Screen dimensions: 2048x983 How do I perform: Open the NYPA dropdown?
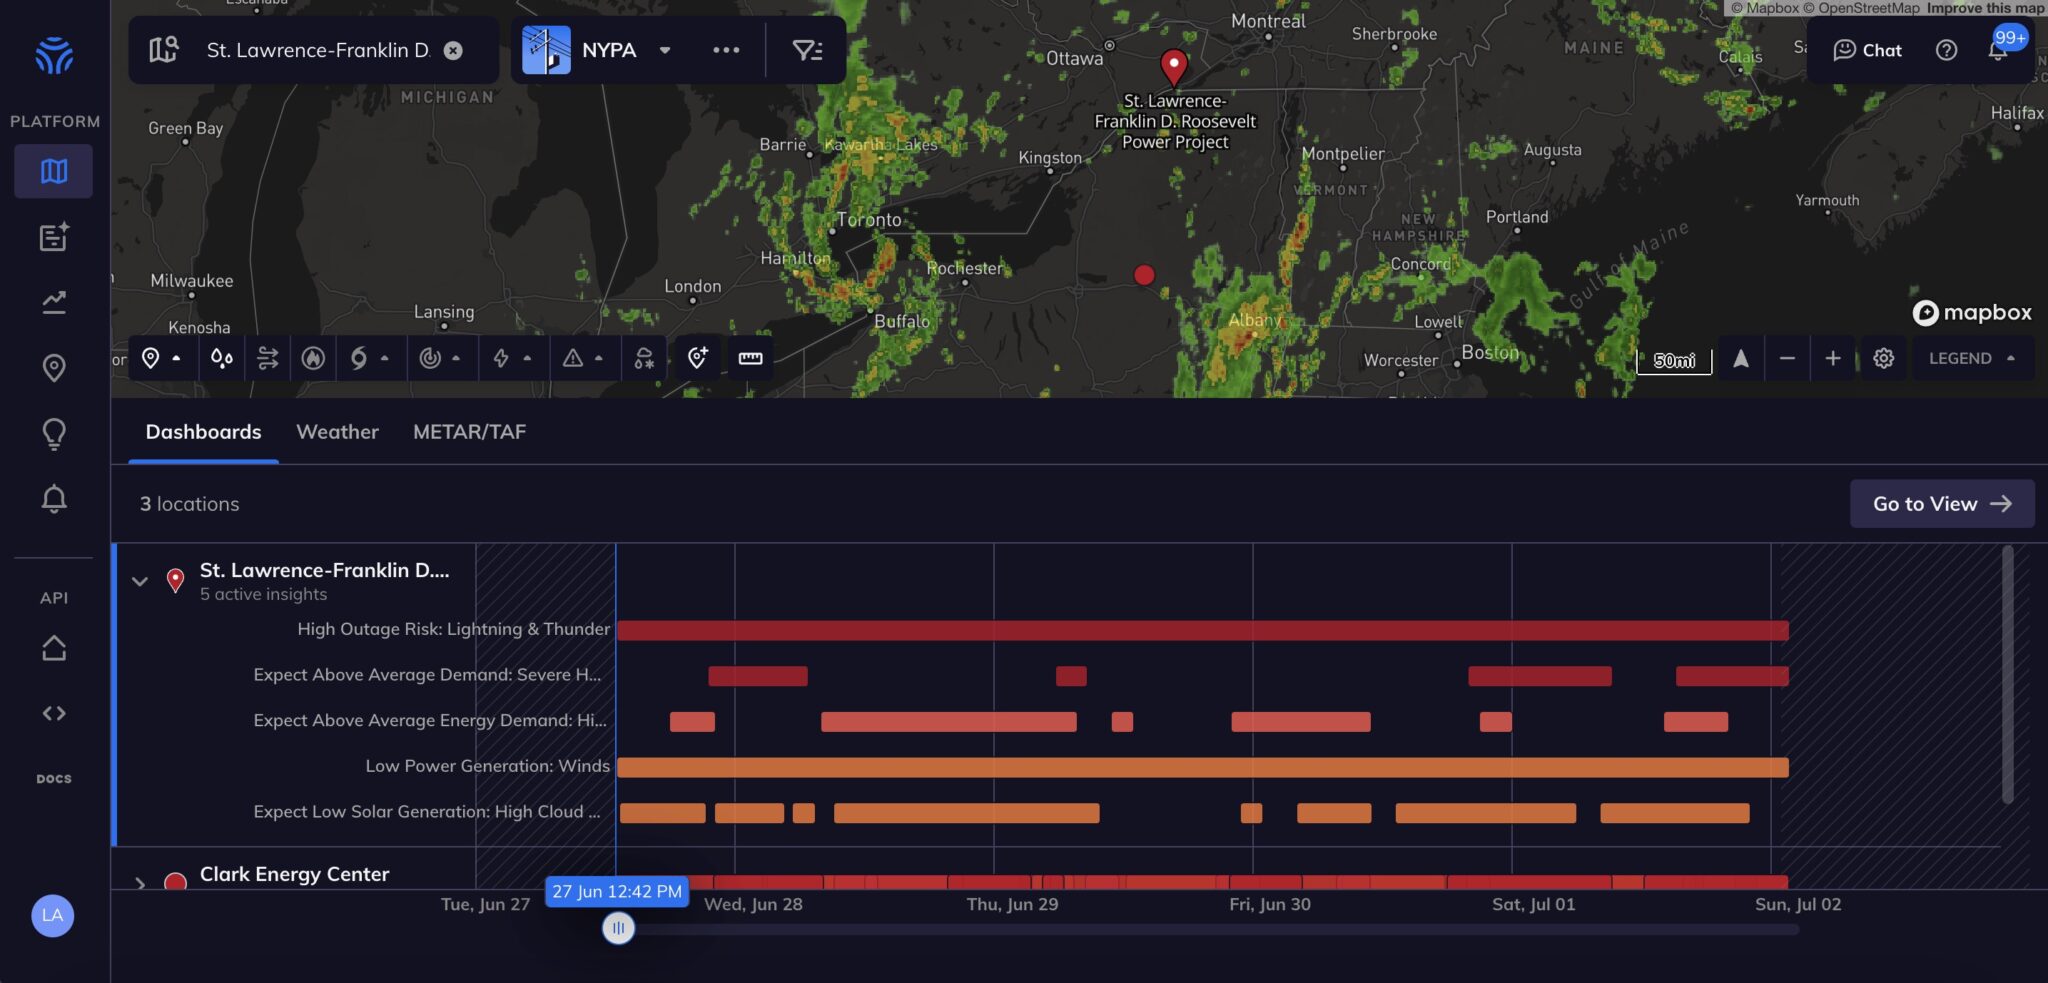[x=664, y=50]
